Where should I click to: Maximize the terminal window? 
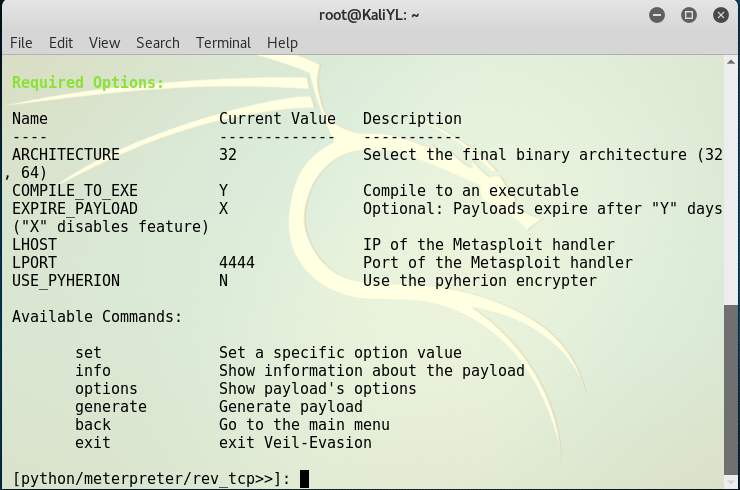coord(689,16)
